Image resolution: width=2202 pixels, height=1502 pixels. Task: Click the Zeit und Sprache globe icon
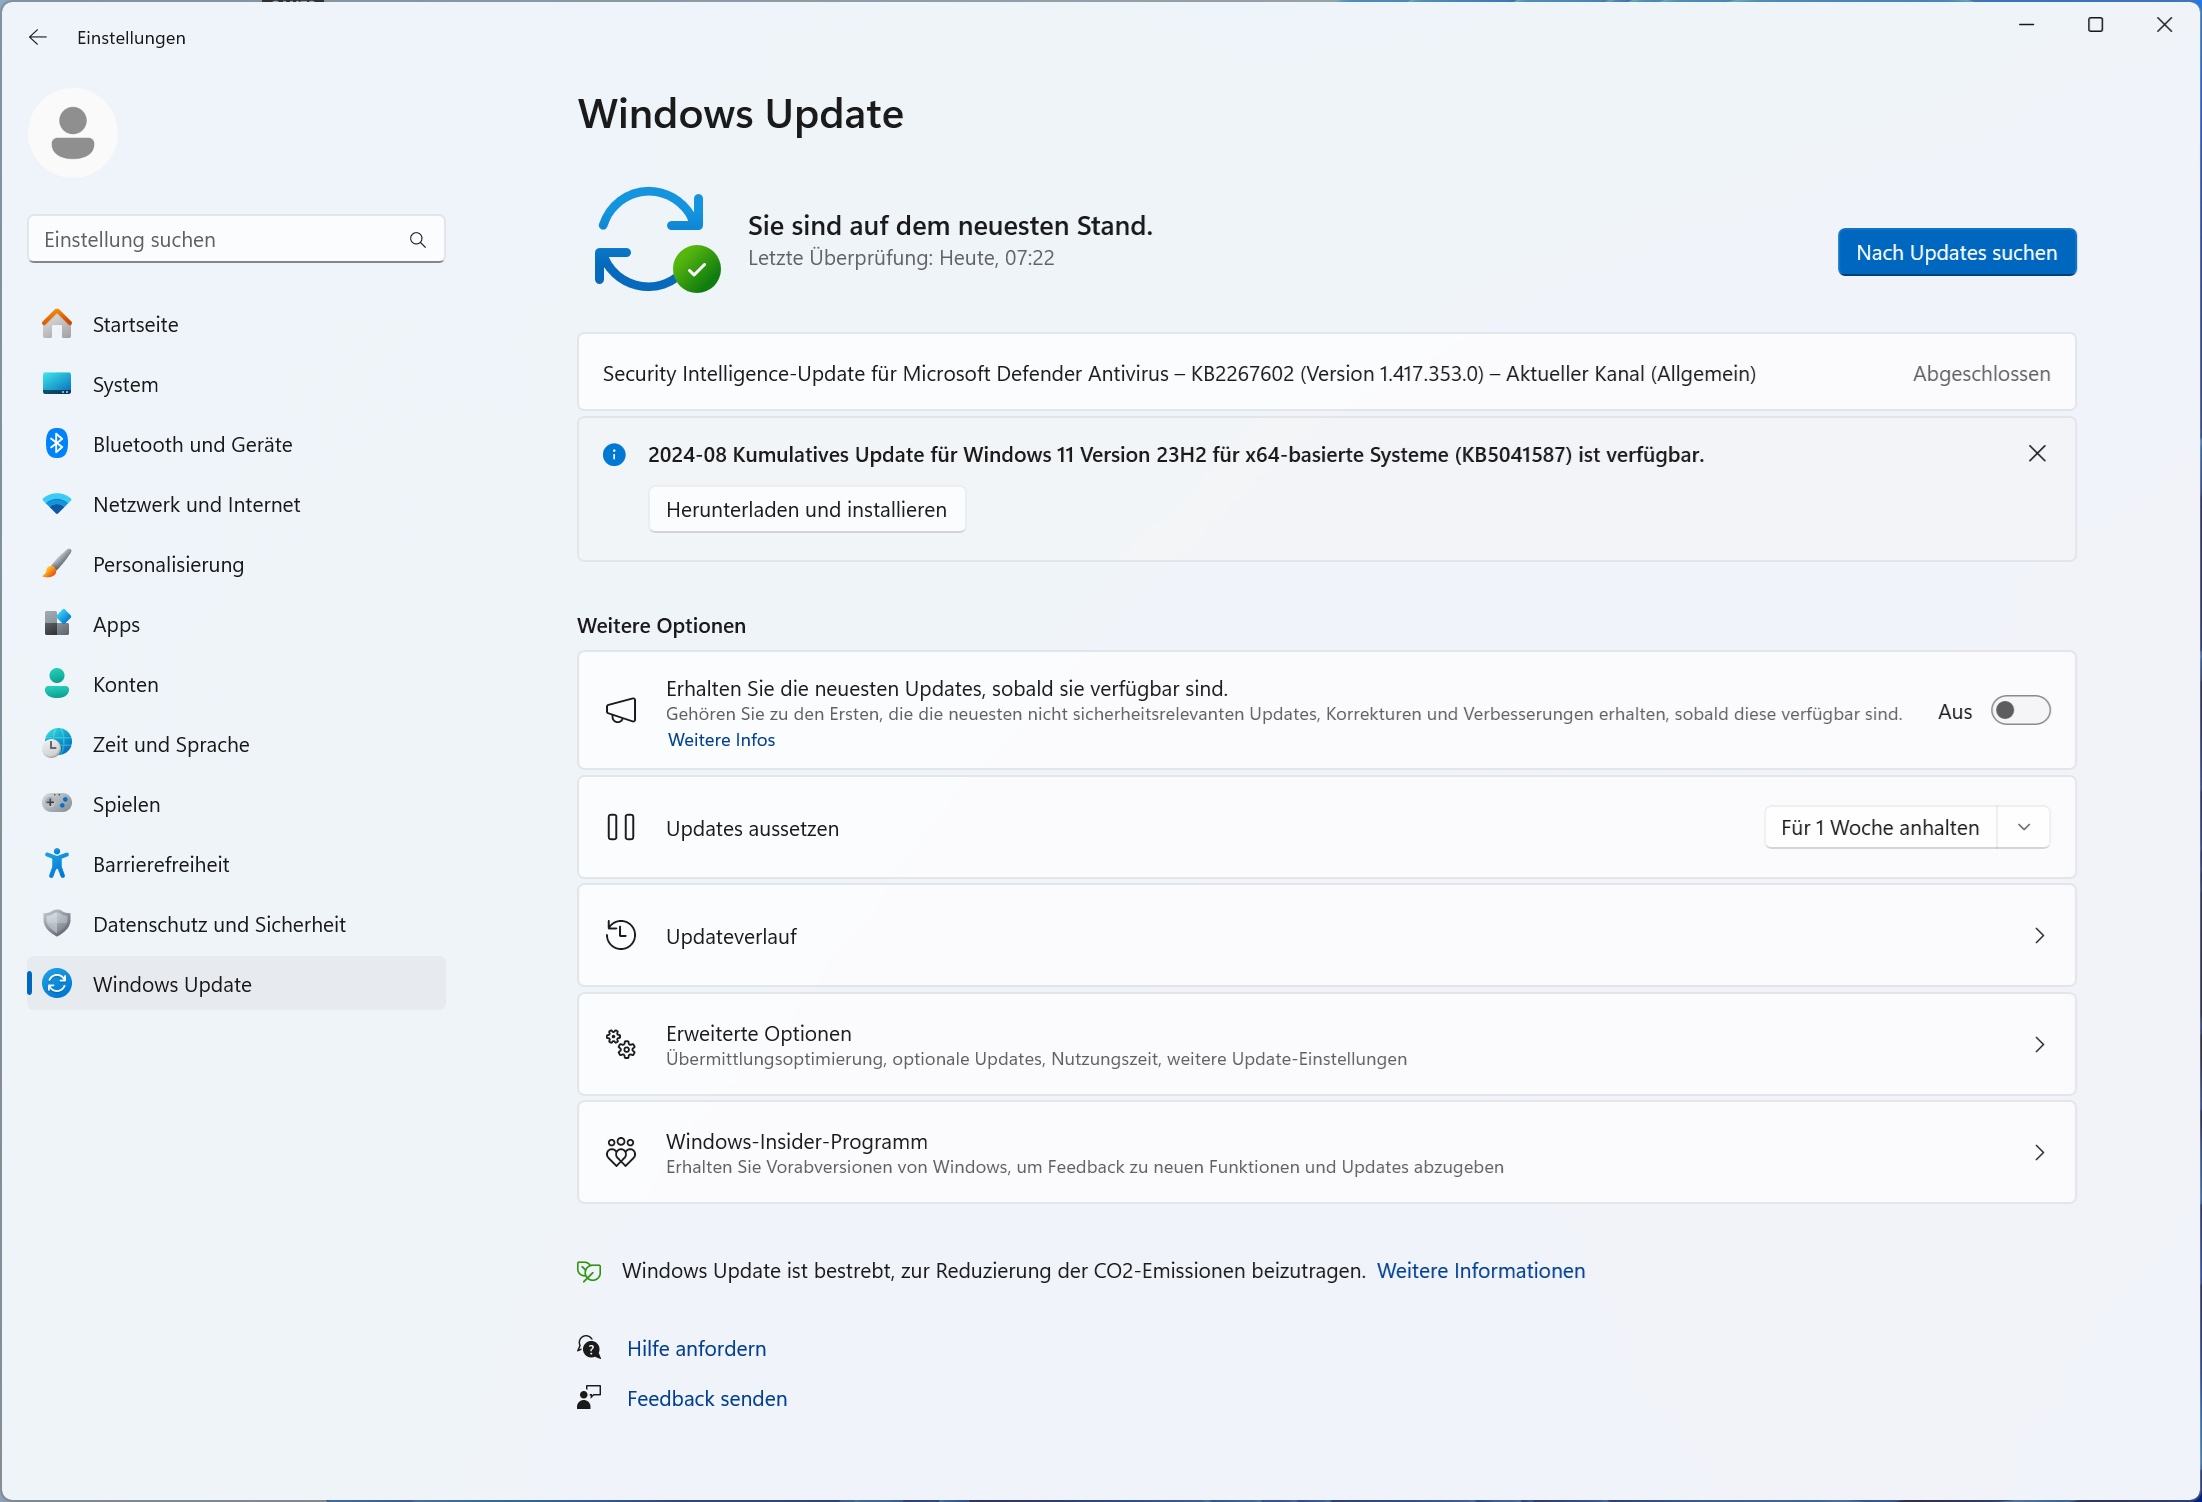coord(57,744)
